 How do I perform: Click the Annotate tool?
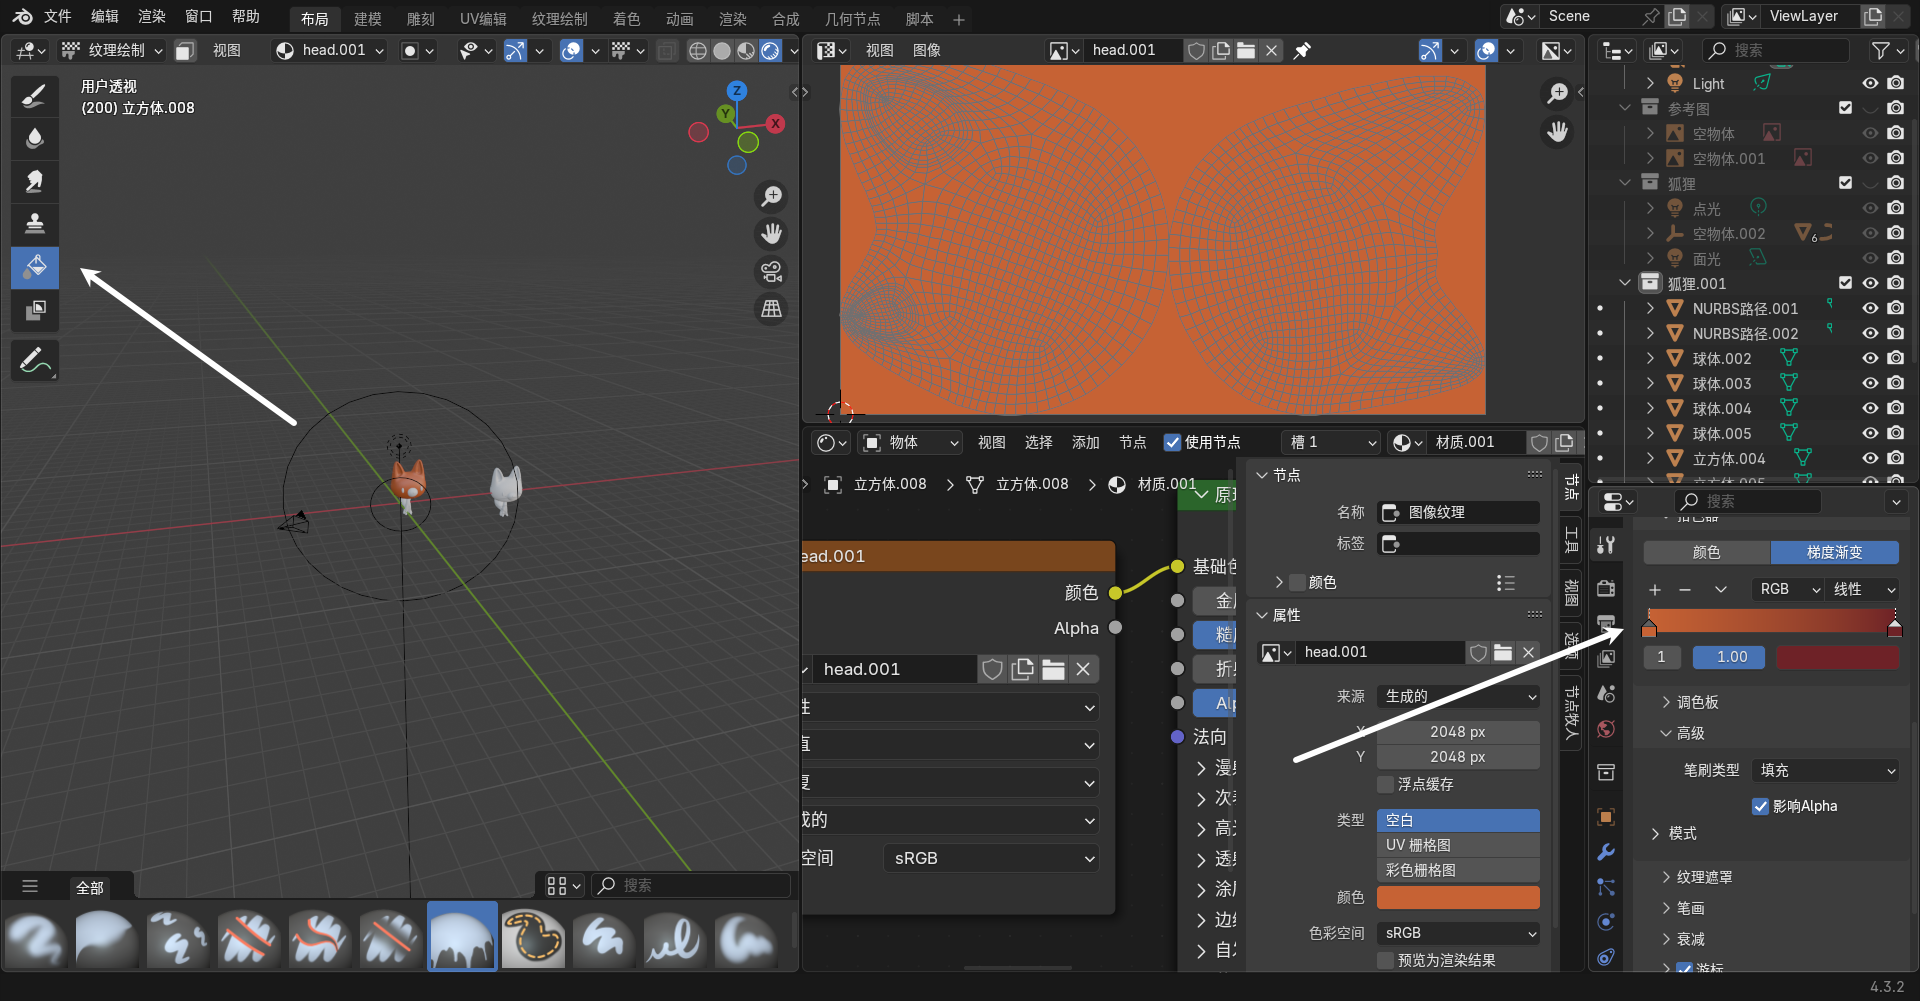pyautogui.click(x=35, y=361)
